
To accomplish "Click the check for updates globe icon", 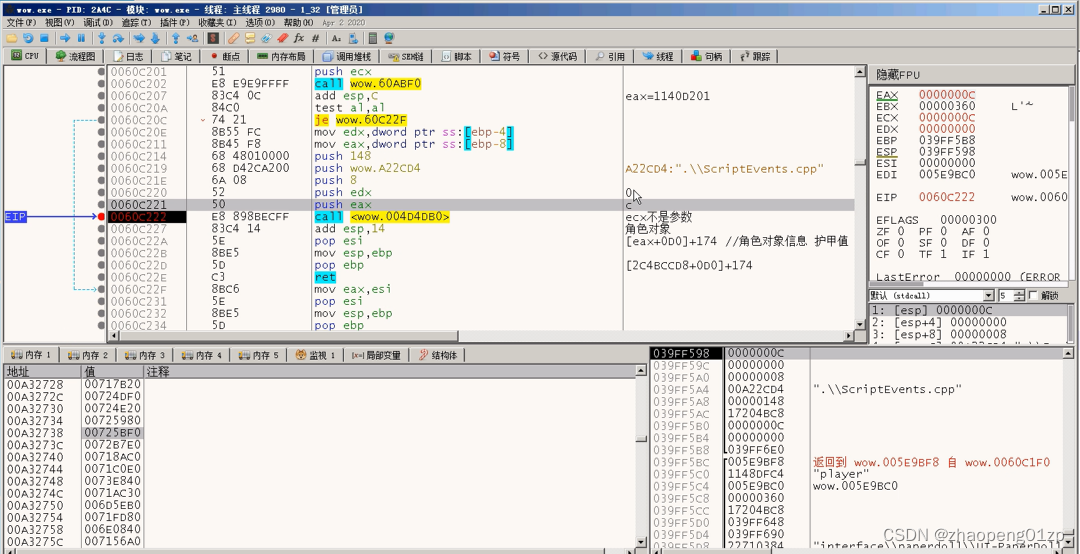I will coord(389,38).
